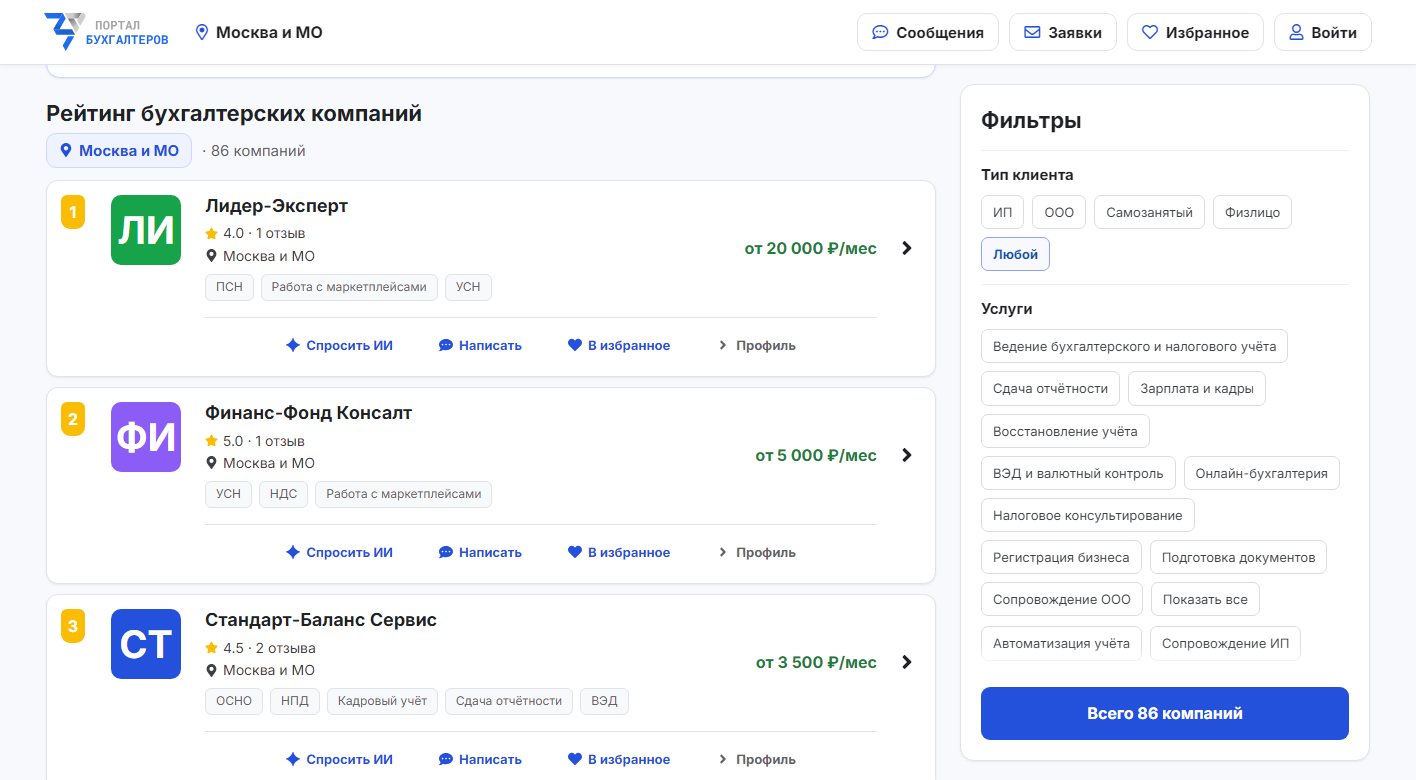Click the Всего 86 компаний button
The height and width of the screenshot is (780, 1416).
[1165, 713]
